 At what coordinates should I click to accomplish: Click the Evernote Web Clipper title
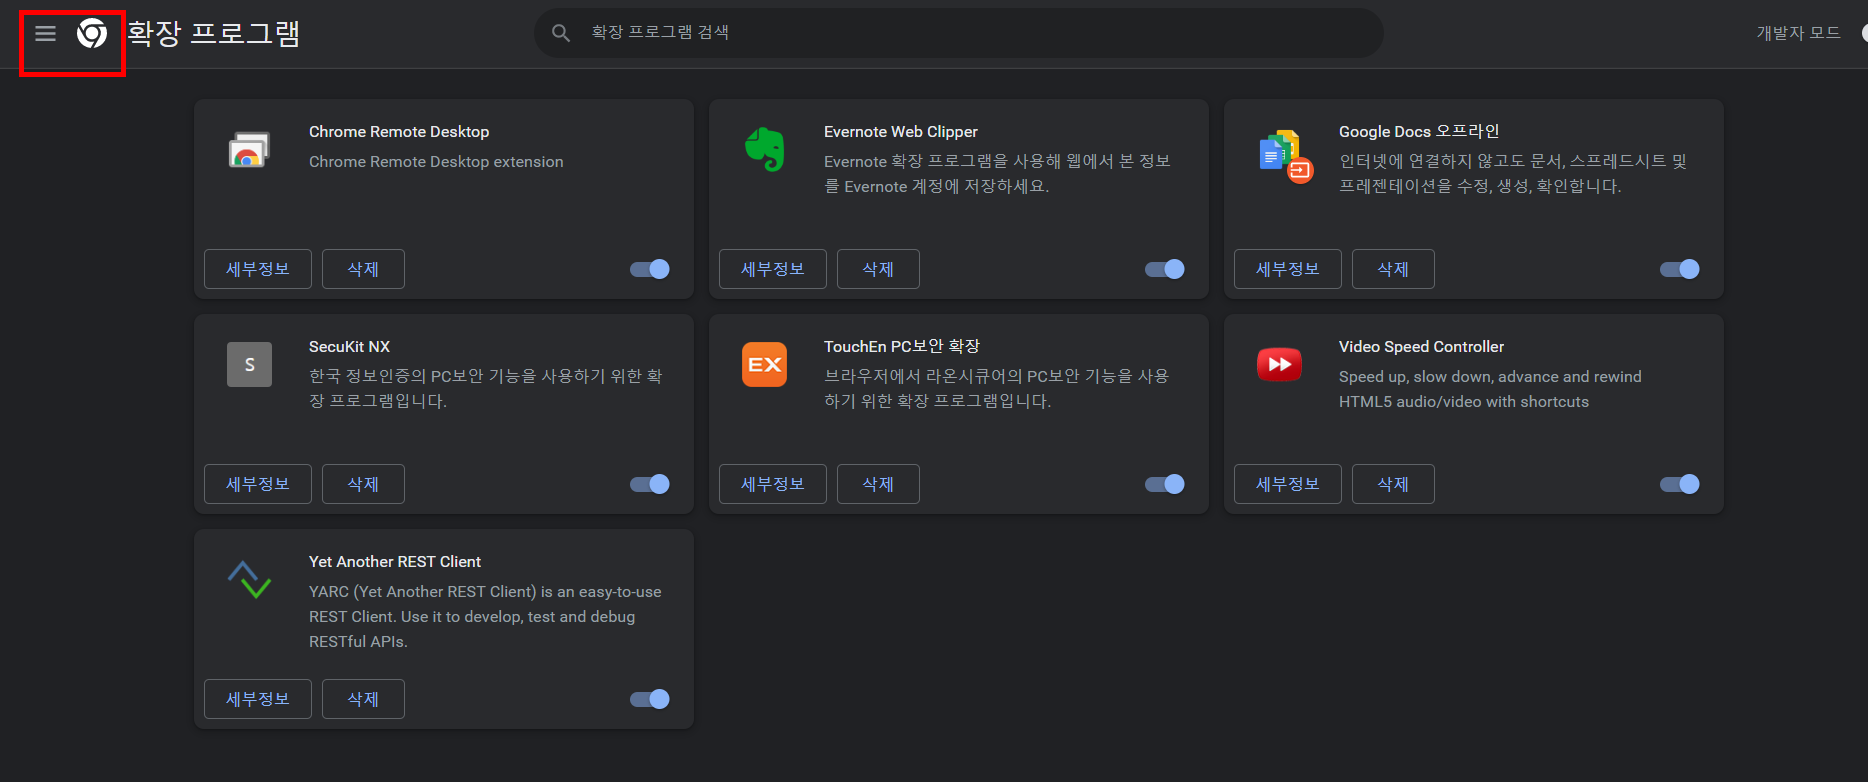(901, 132)
